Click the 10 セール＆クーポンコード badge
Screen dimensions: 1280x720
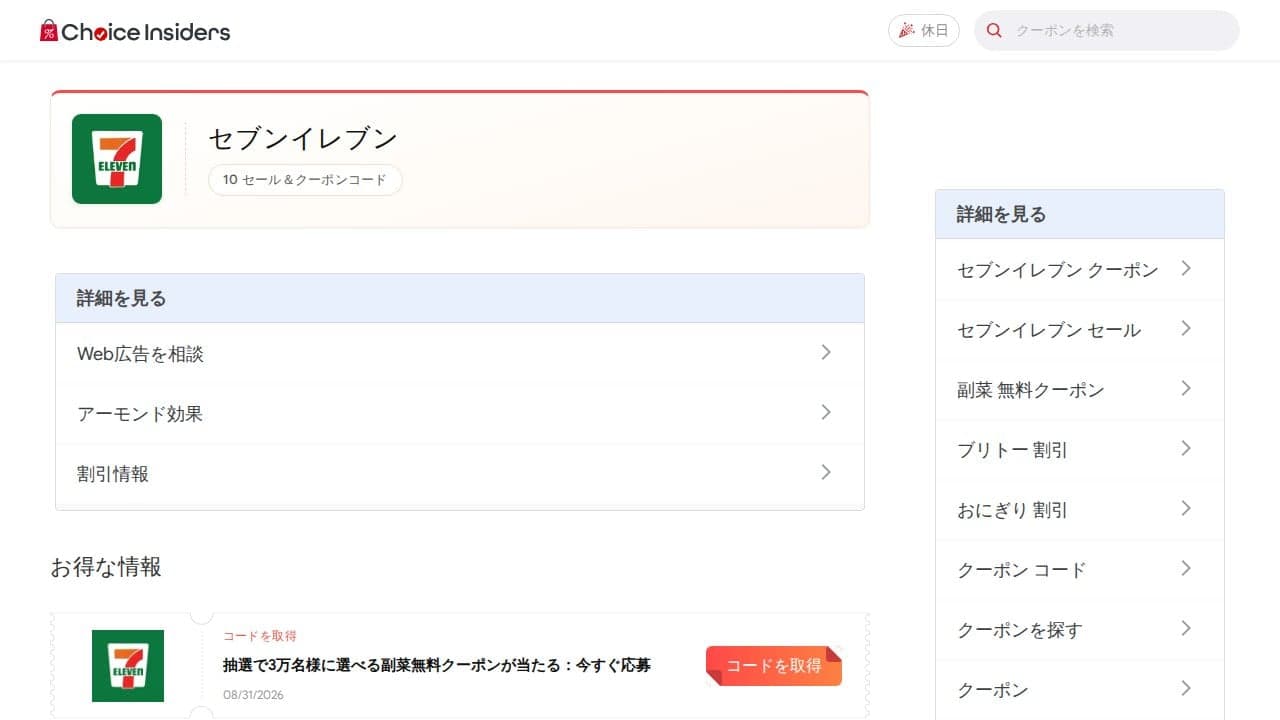(305, 180)
